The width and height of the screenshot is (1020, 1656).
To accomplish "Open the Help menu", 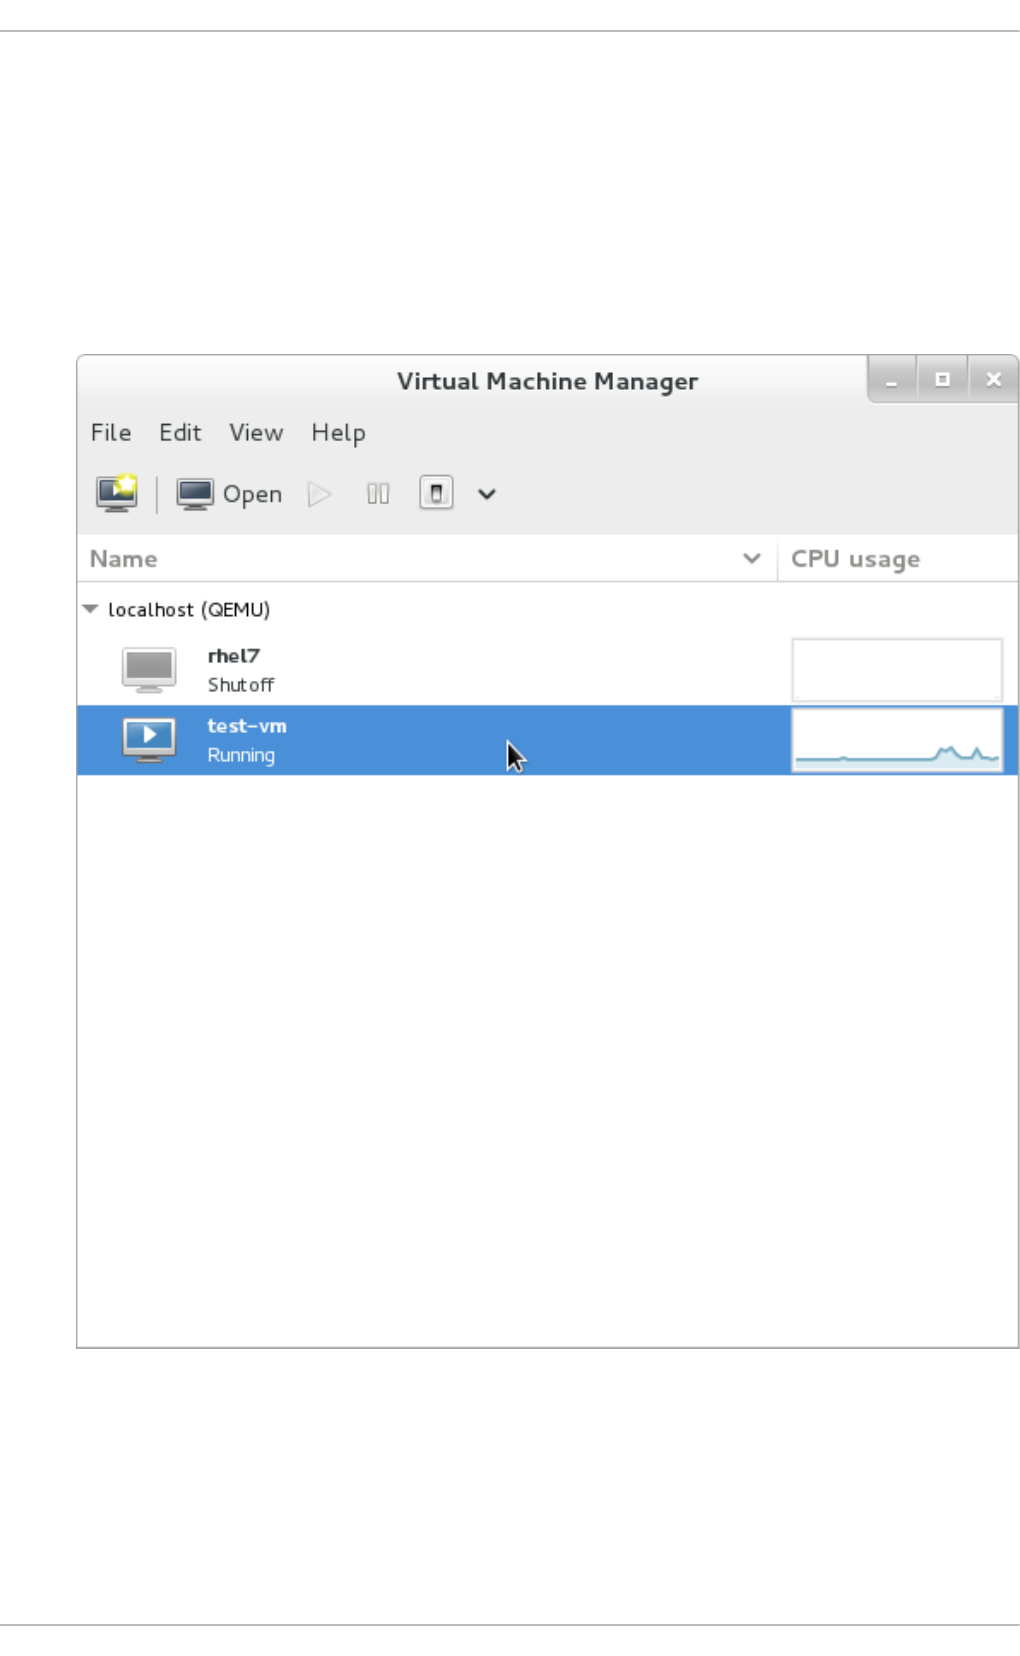I will click(x=338, y=433).
